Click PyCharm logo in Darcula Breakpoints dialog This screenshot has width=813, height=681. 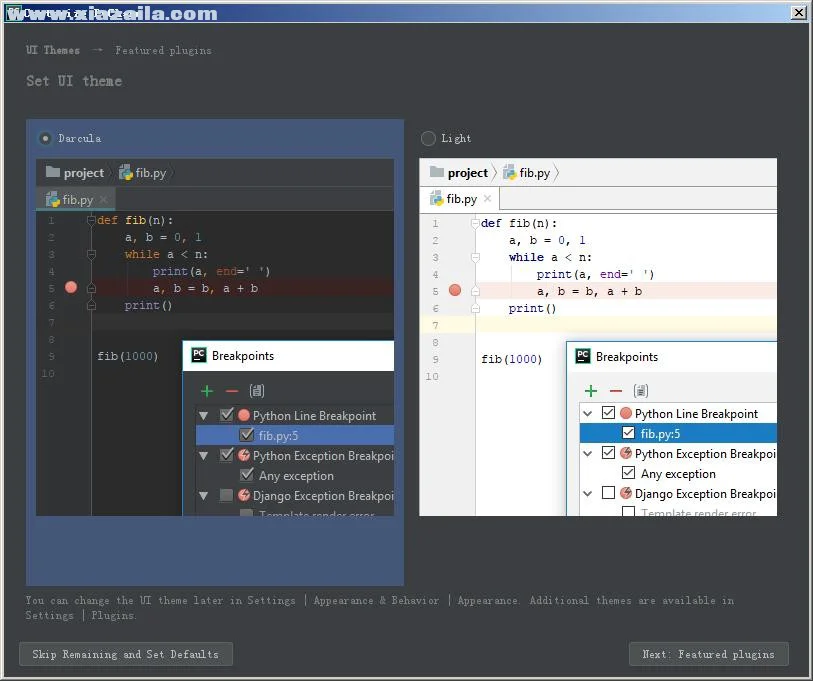[199, 355]
